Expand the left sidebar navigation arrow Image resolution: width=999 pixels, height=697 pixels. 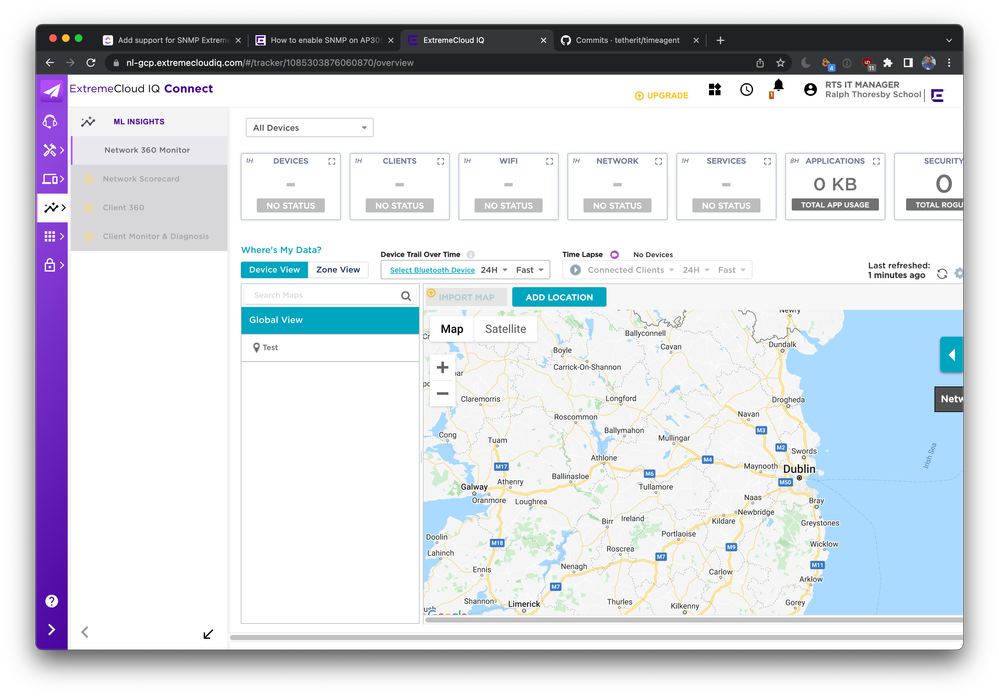51,630
